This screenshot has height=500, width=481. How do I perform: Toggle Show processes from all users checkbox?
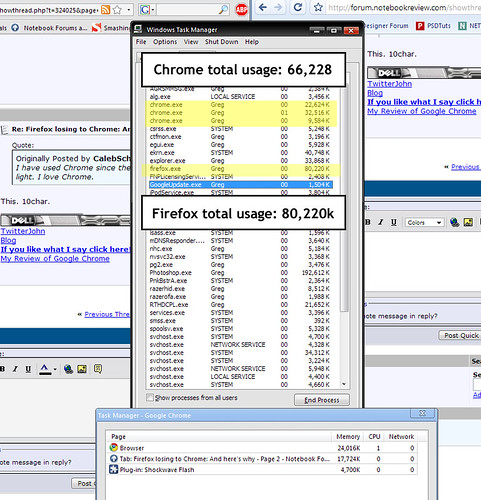click(x=150, y=397)
